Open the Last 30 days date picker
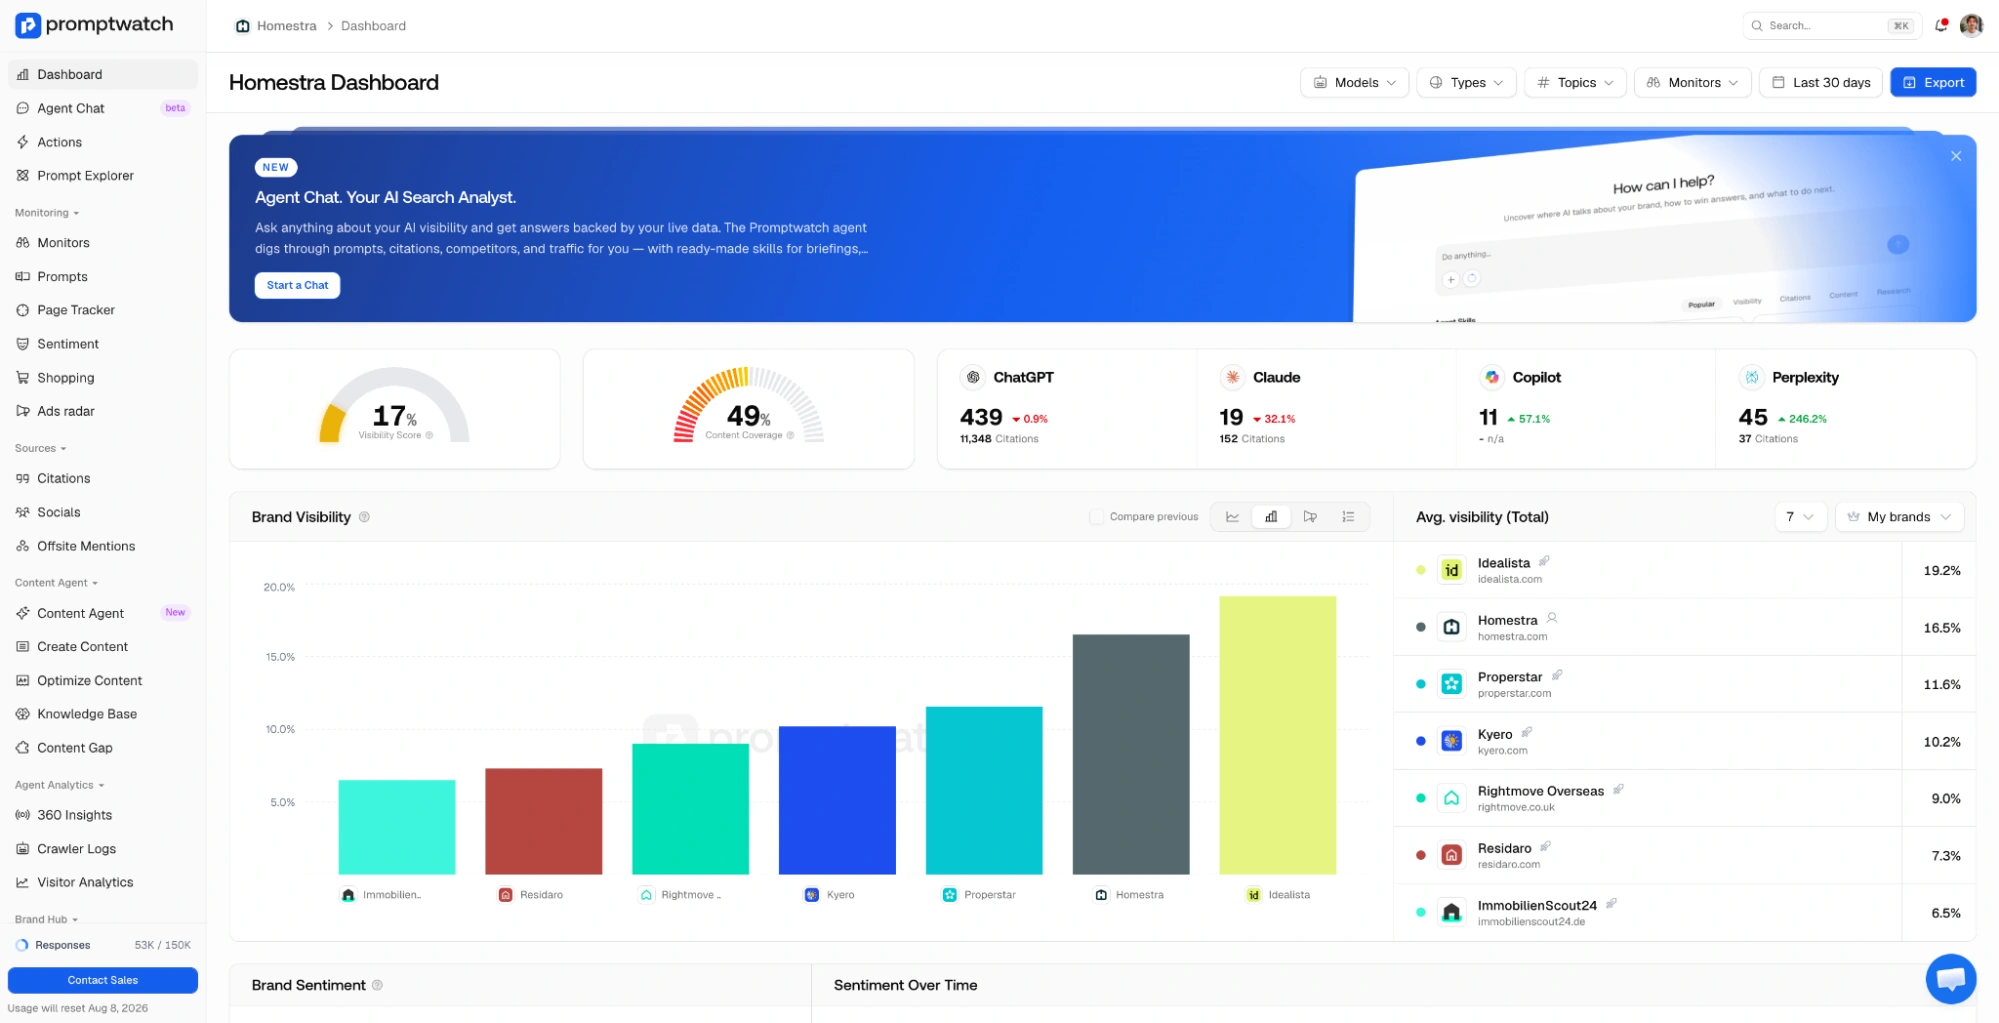The image size is (1999, 1023). pyautogui.click(x=1821, y=82)
